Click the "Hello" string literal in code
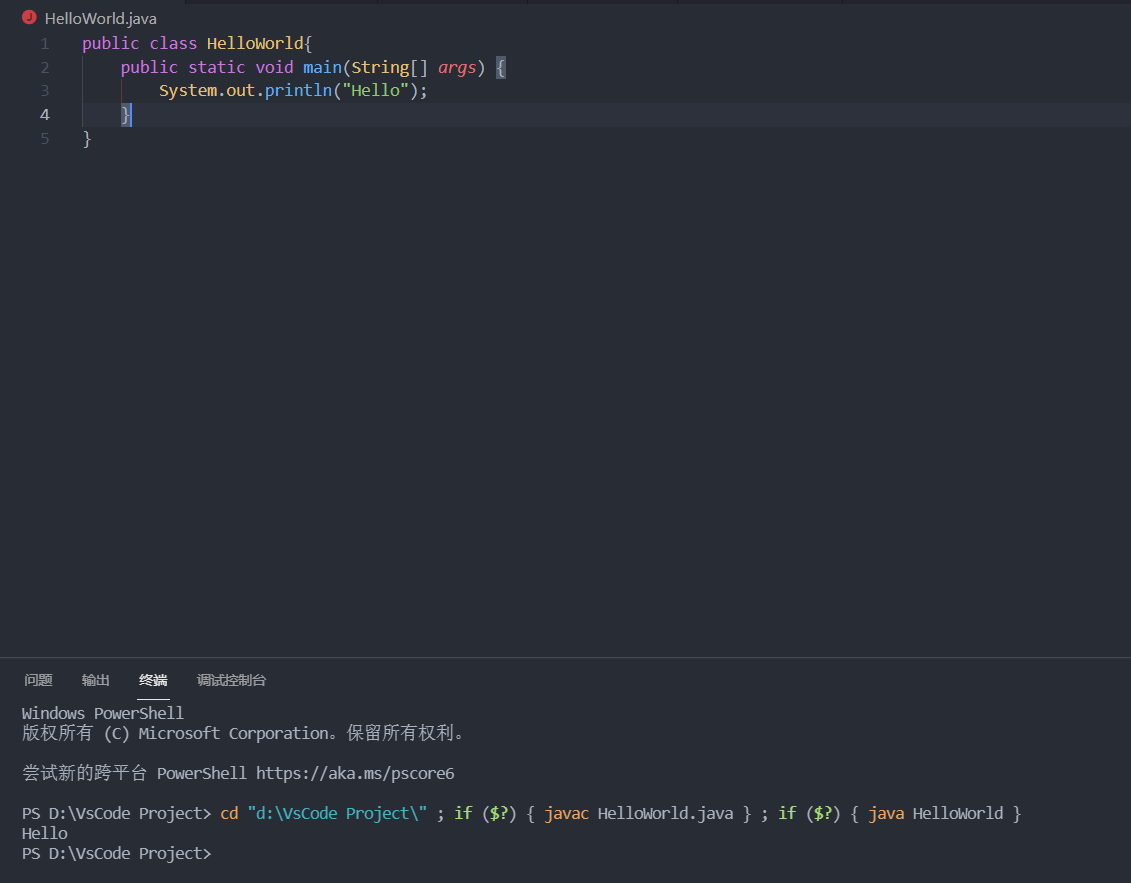Screen dimensions: 1131x883 tap(375, 90)
